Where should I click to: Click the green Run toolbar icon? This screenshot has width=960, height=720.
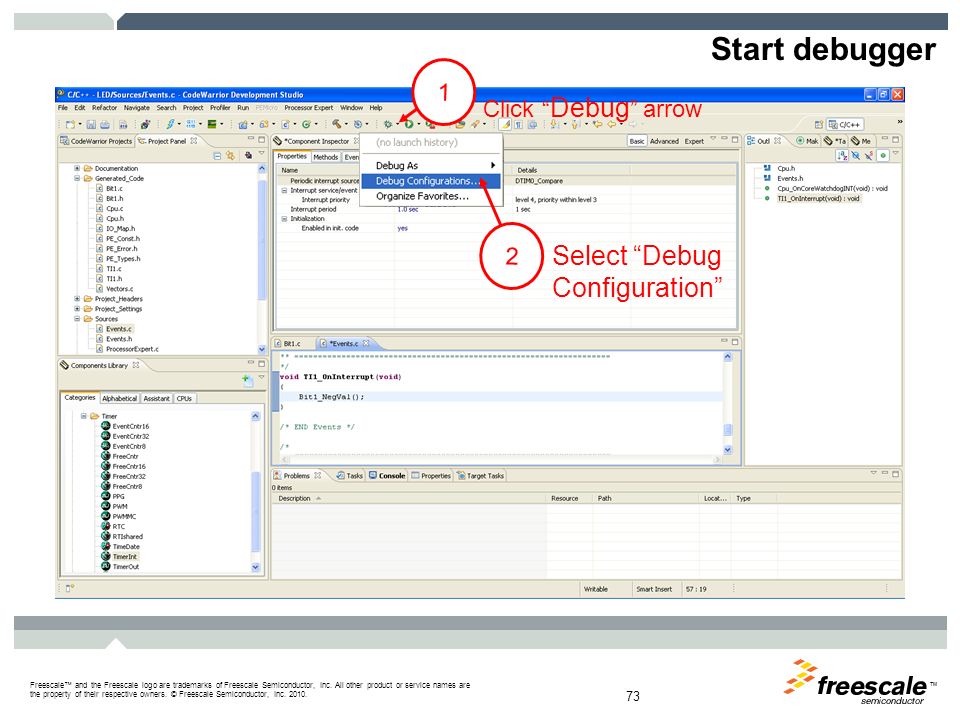pyautogui.click(x=408, y=124)
